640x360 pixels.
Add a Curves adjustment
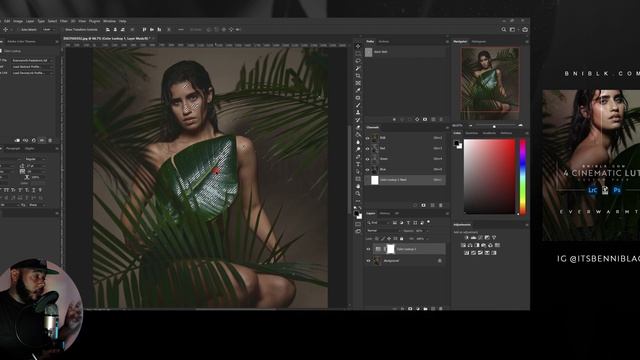(x=480, y=238)
